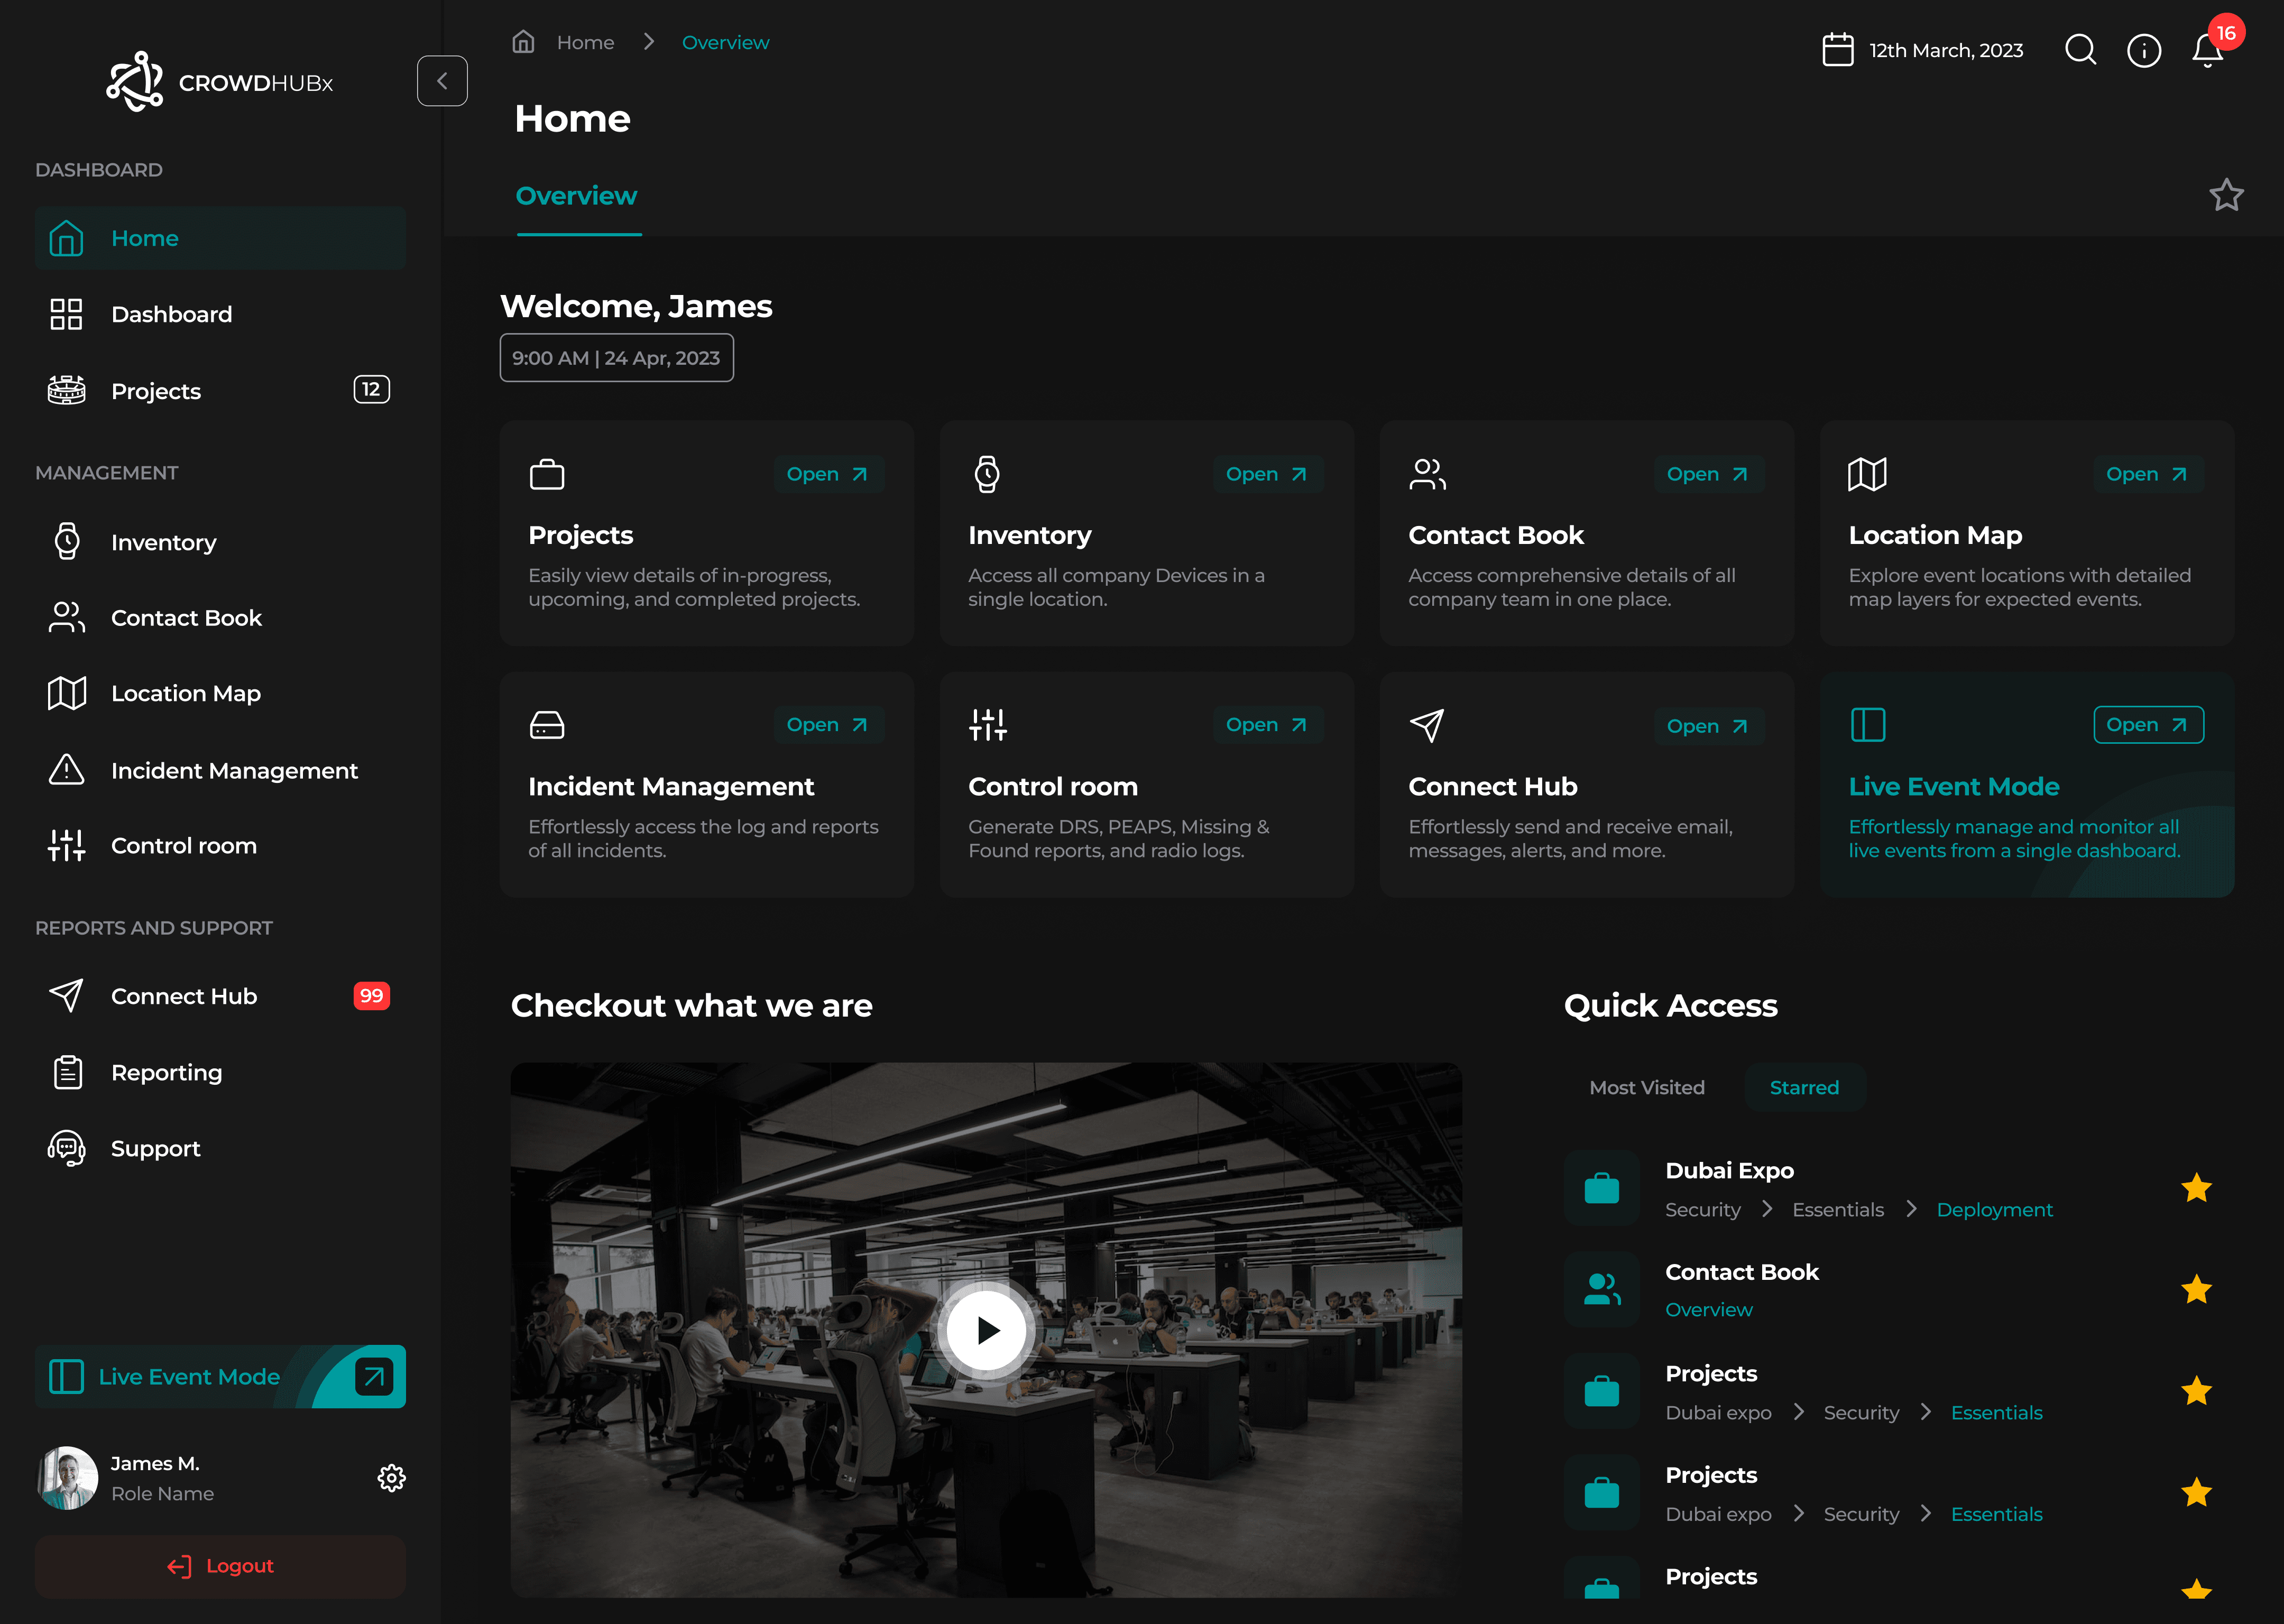Click the calendar icon beside 12th March, 2023
This screenshot has width=2284, height=1624.
pyautogui.click(x=1838, y=50)
